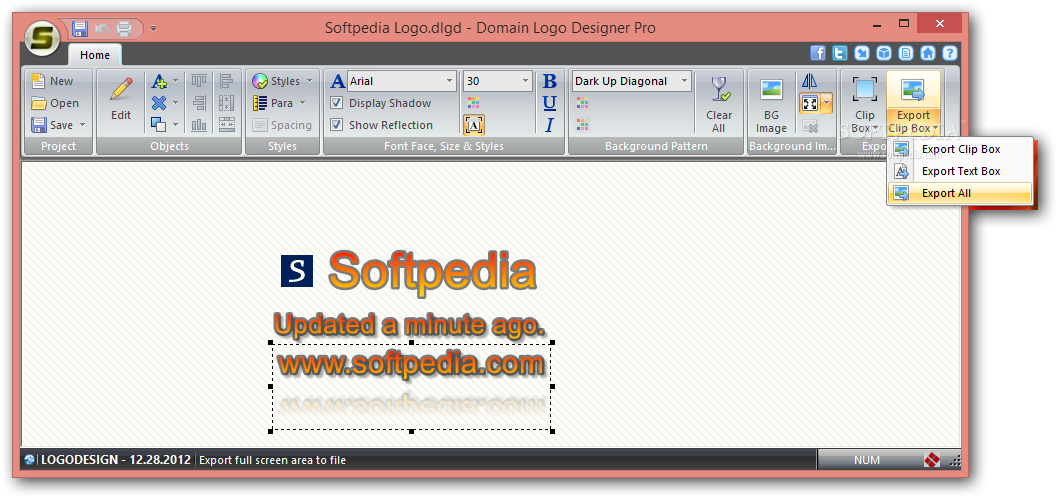Open the Facebook link icon
The image size is (1058, 498).
pyautogui.click(x=818, y=53)
